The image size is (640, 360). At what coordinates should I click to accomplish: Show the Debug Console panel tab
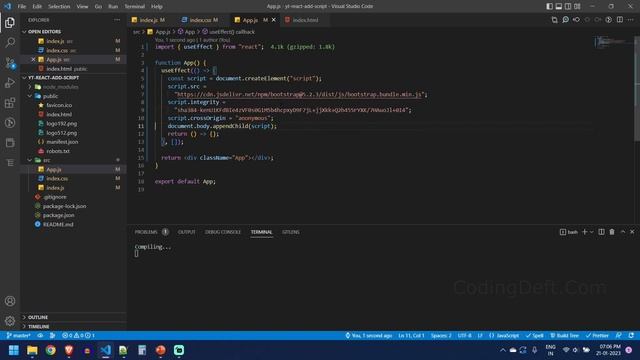pyautogui.click(x=223, y=232)
